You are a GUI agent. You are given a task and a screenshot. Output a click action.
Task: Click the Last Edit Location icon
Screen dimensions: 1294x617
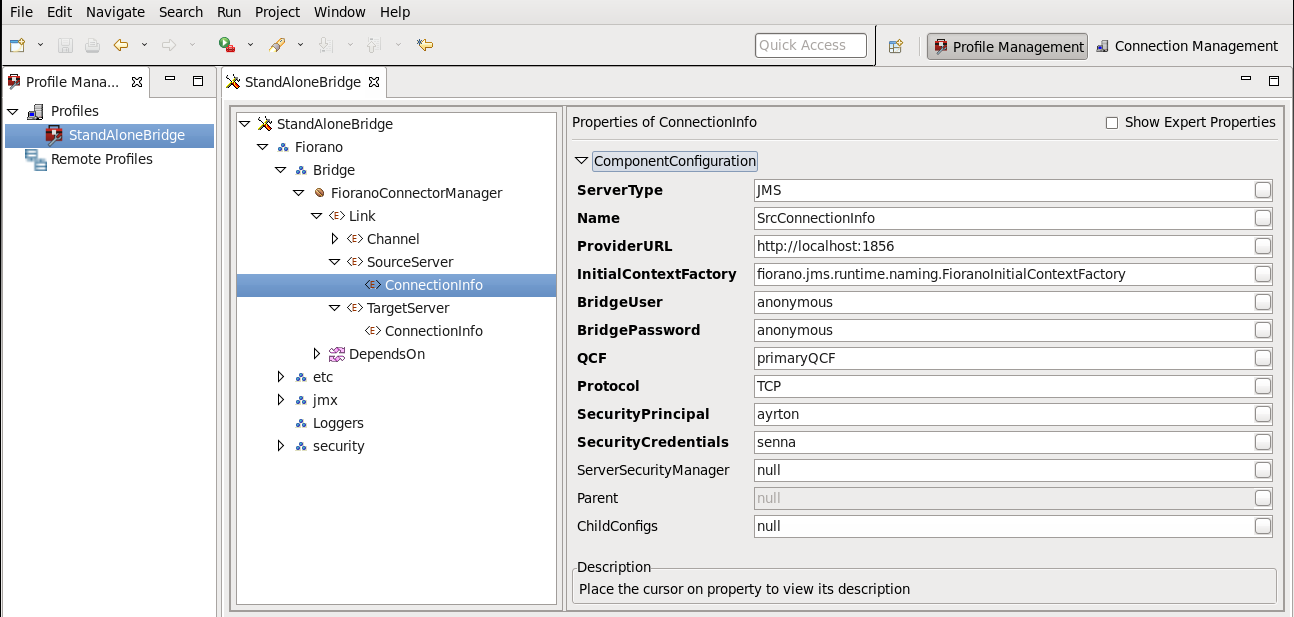tap(424, 45)
